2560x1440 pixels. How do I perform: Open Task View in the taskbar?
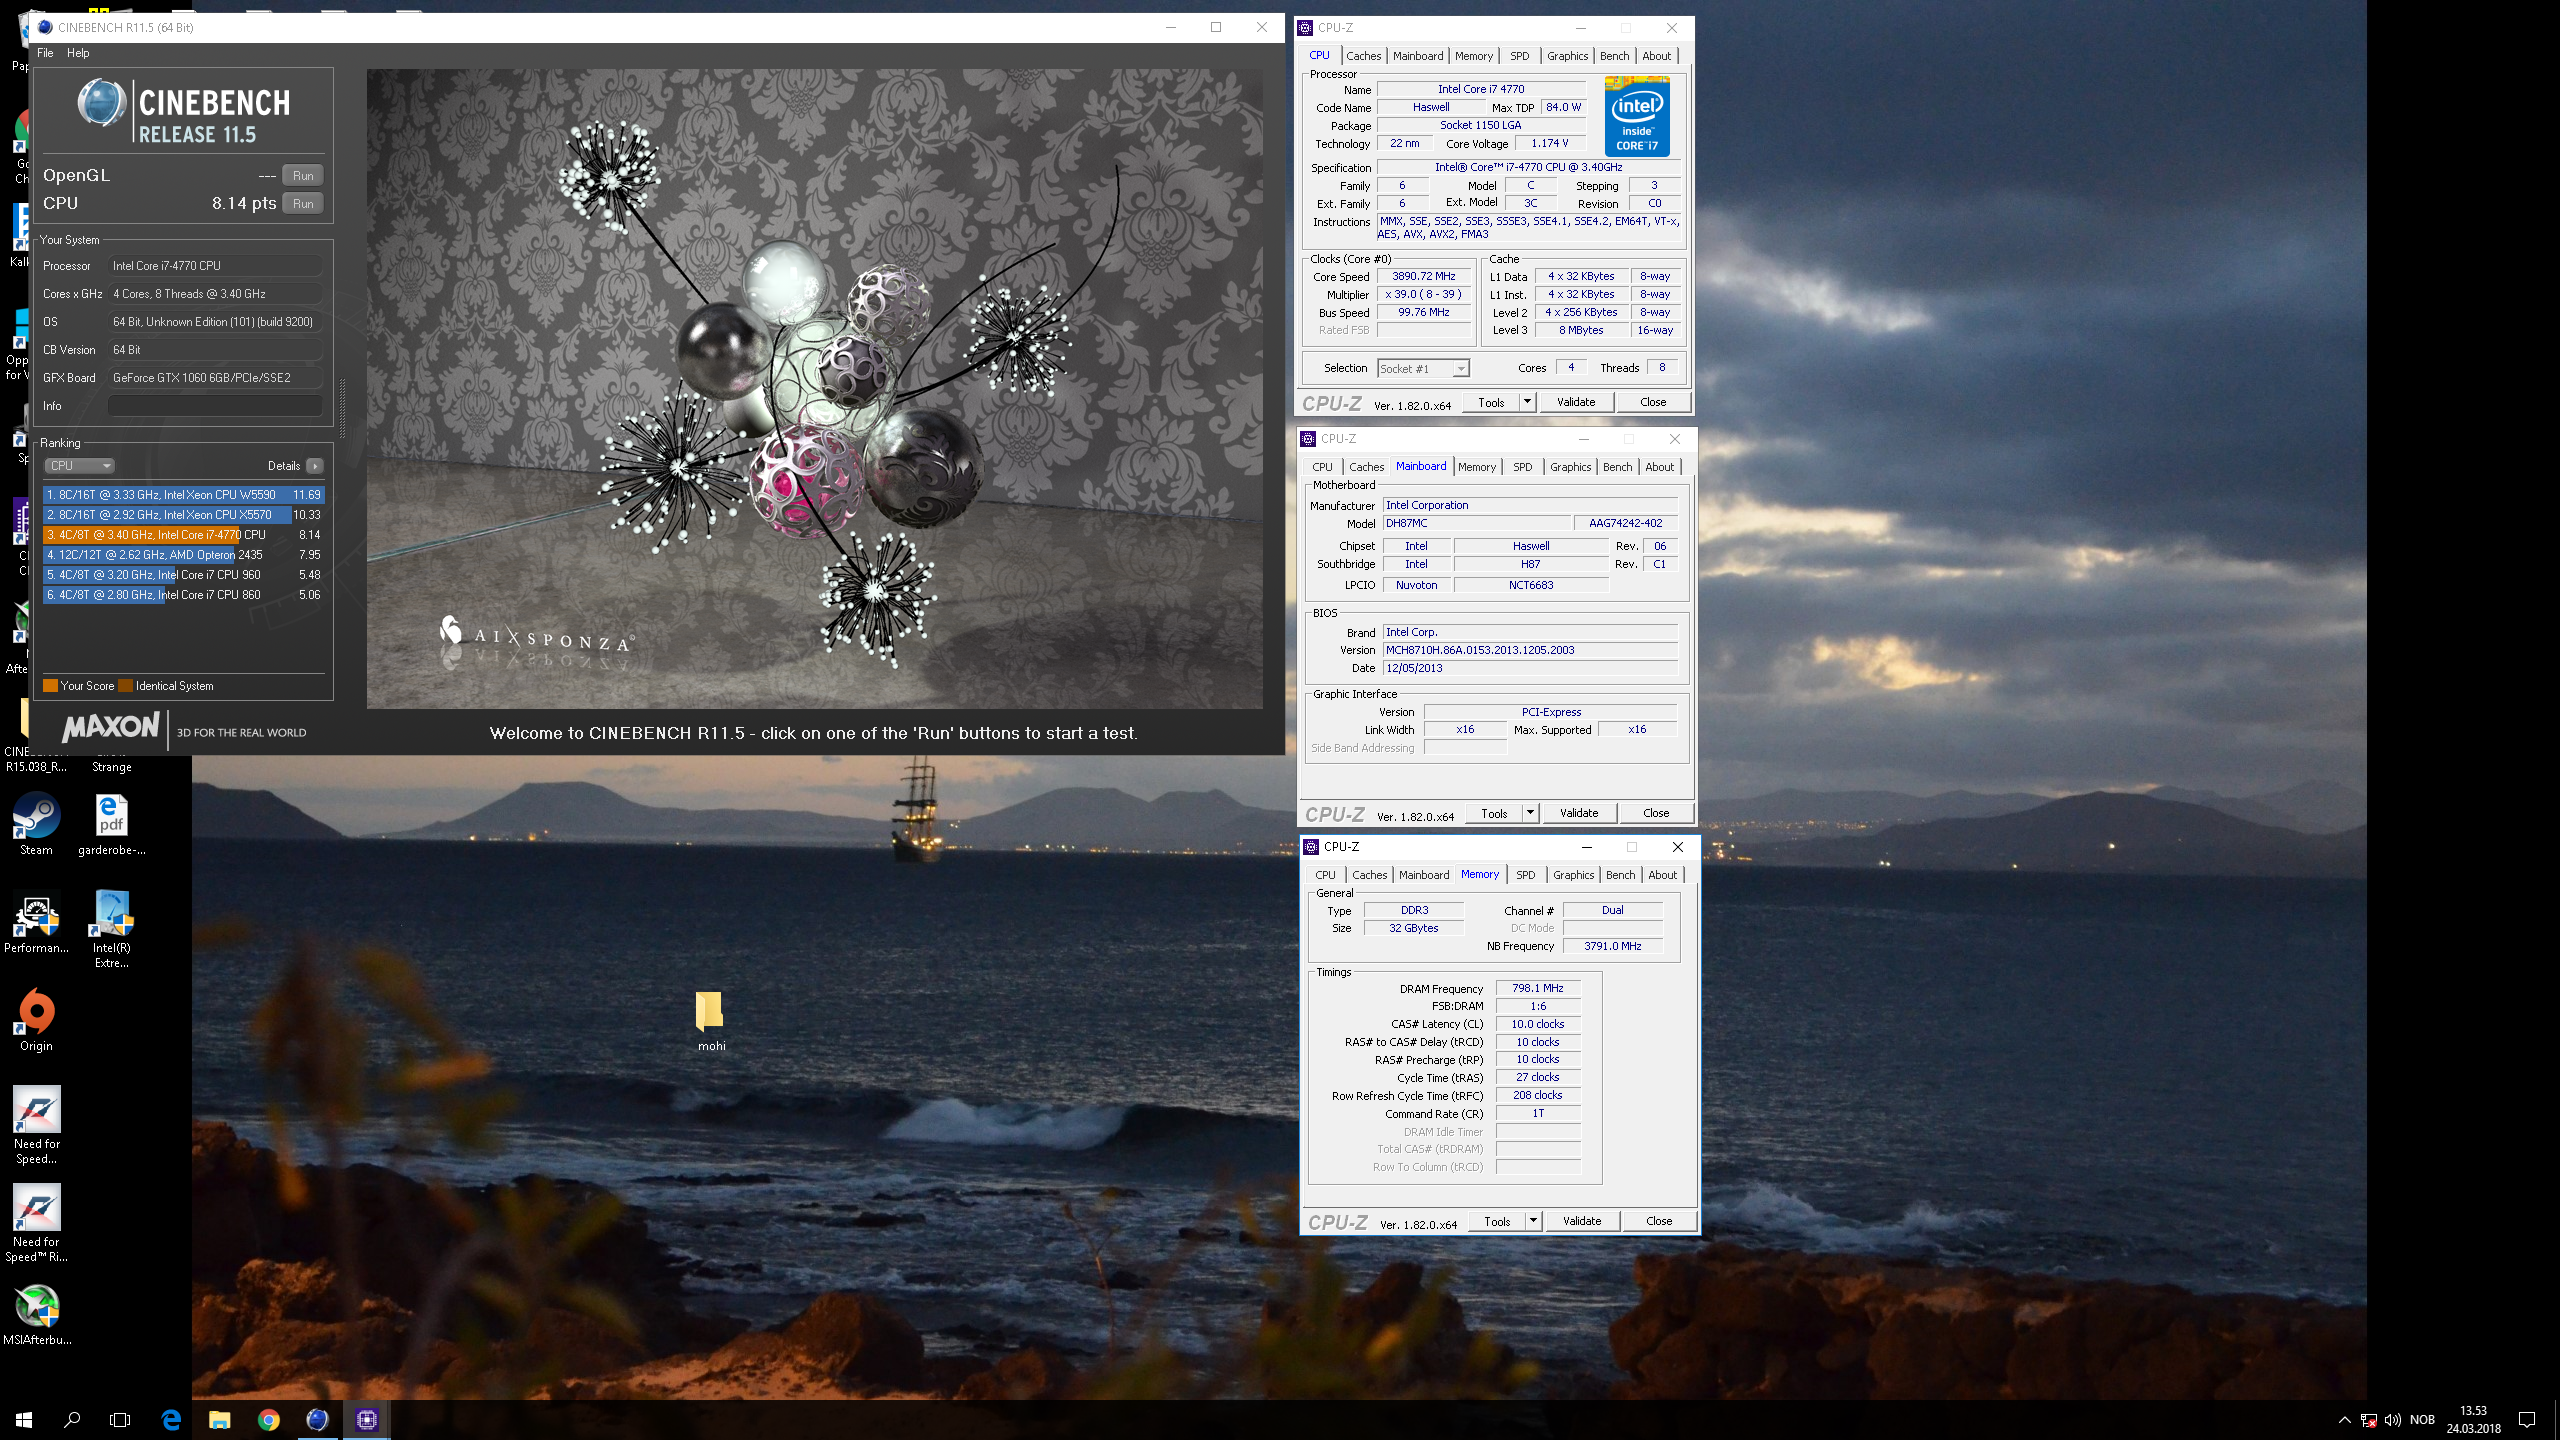point(120,1419)
